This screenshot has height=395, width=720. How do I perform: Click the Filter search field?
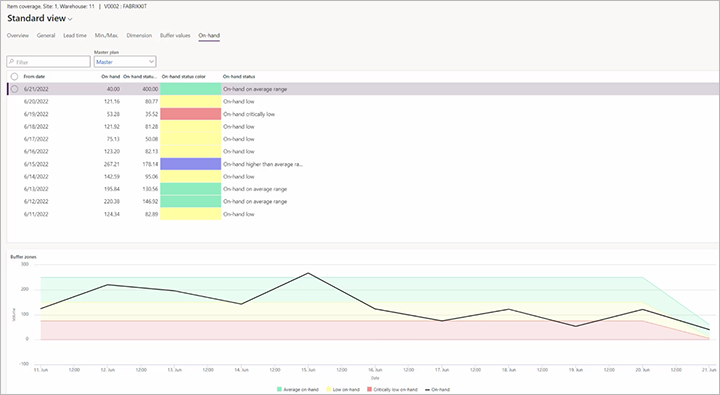tap(49, 62)
